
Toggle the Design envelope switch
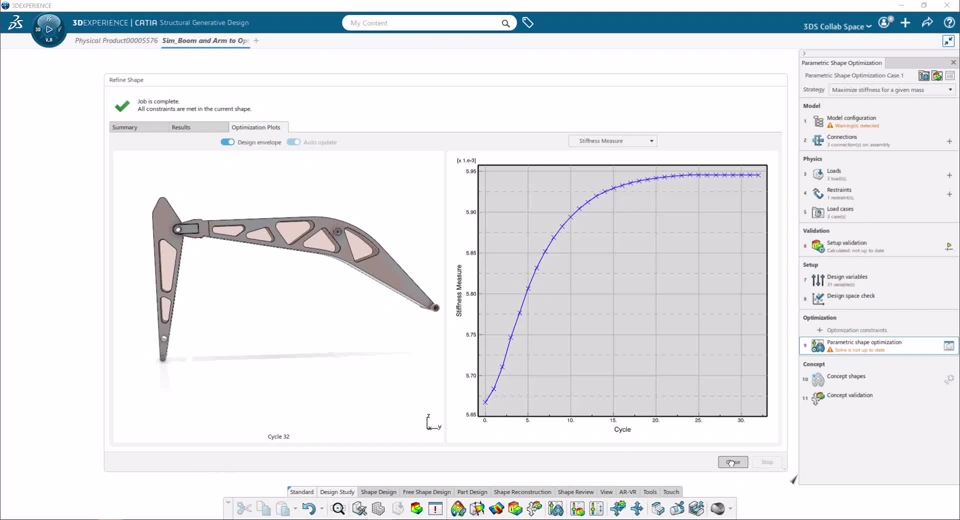point(228,142)
